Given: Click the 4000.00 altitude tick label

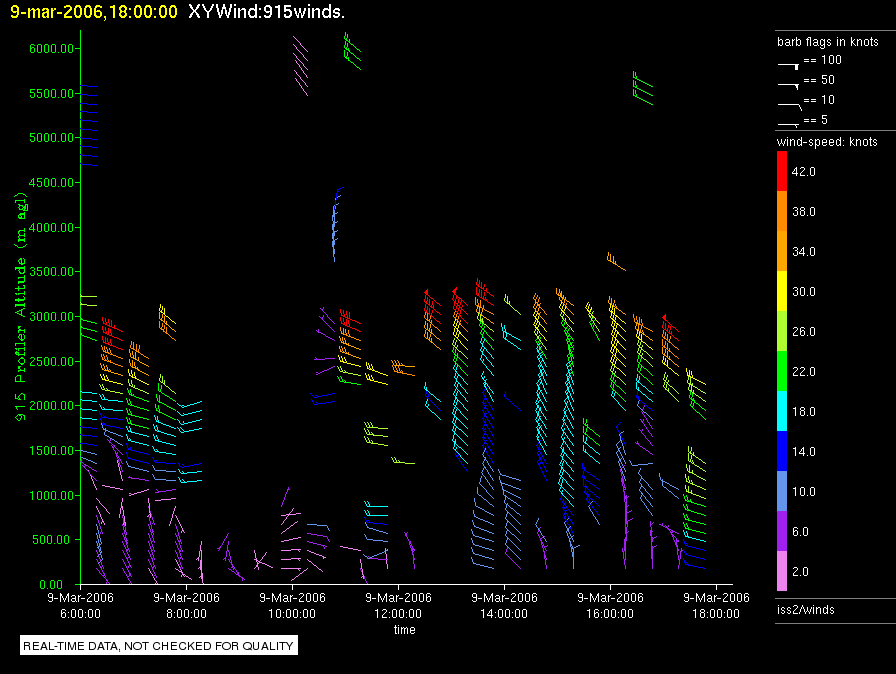Looking at the screenshot, I should pyautogui.click(x=51, y=227).
